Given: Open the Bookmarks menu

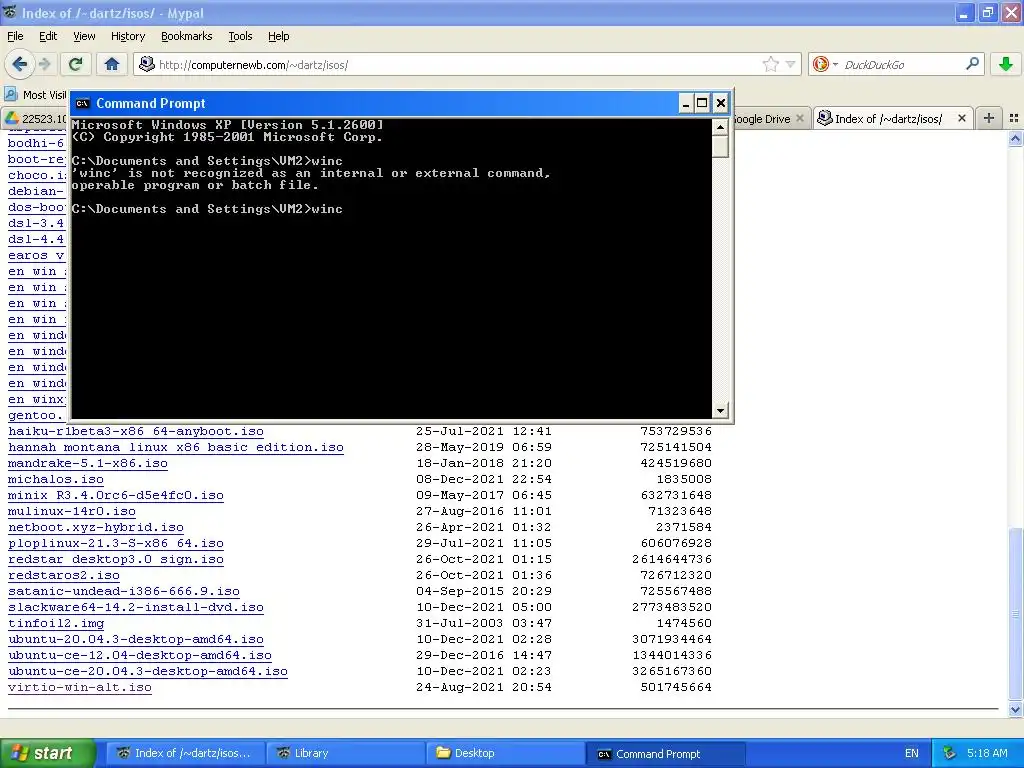Looking at the screenshot, I should pos(186,37).
